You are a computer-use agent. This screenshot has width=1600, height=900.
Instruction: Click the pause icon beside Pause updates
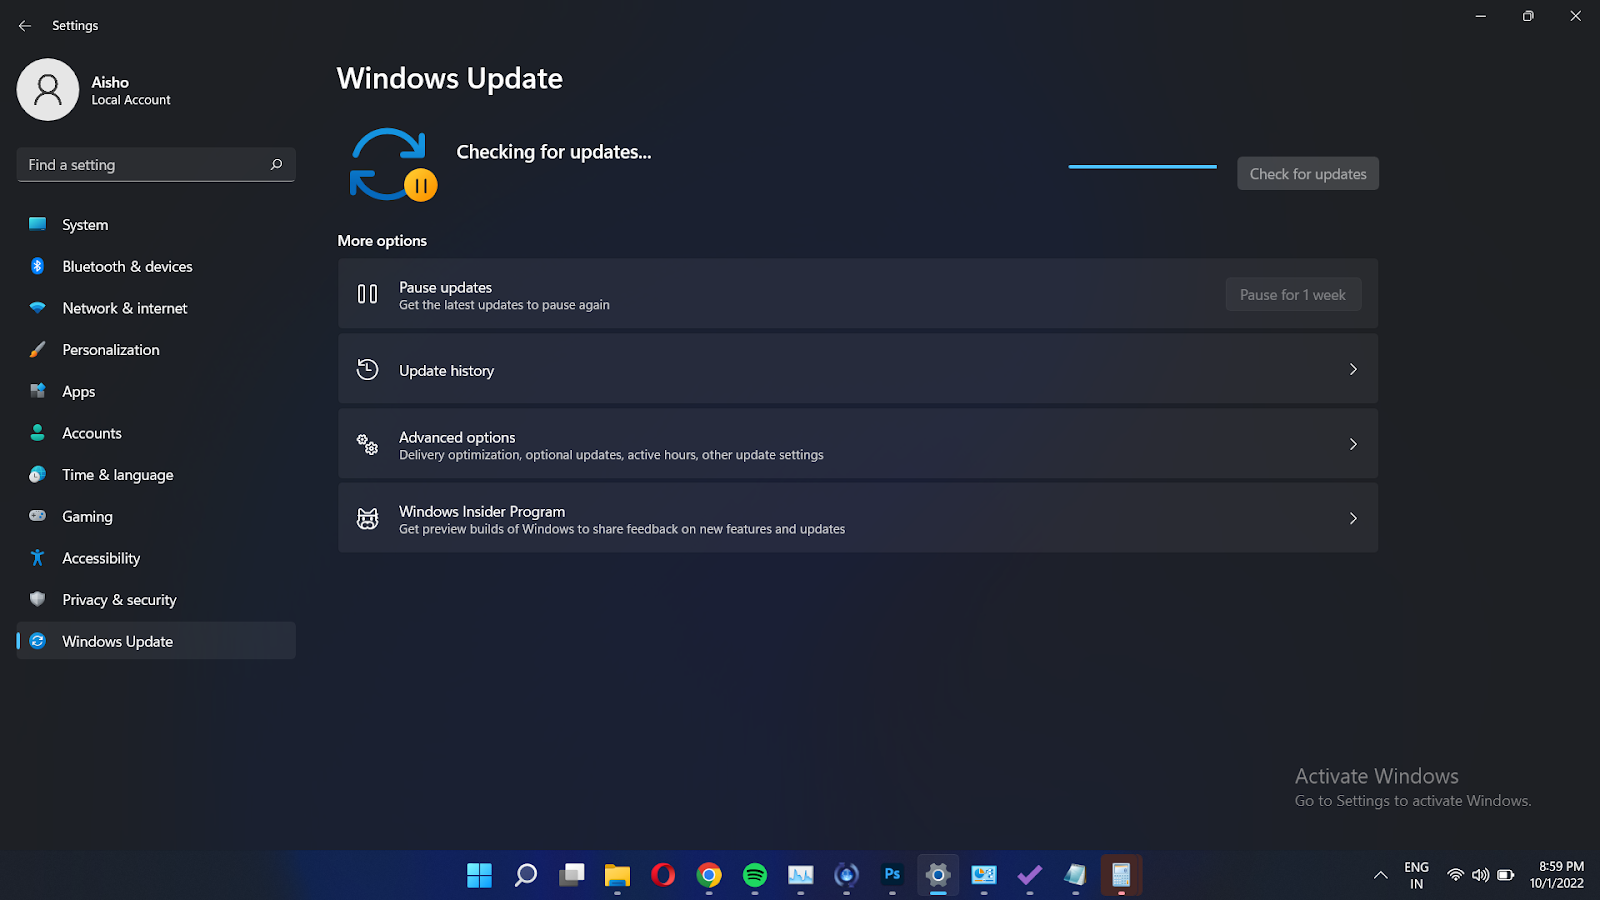[x=368, y=294]
